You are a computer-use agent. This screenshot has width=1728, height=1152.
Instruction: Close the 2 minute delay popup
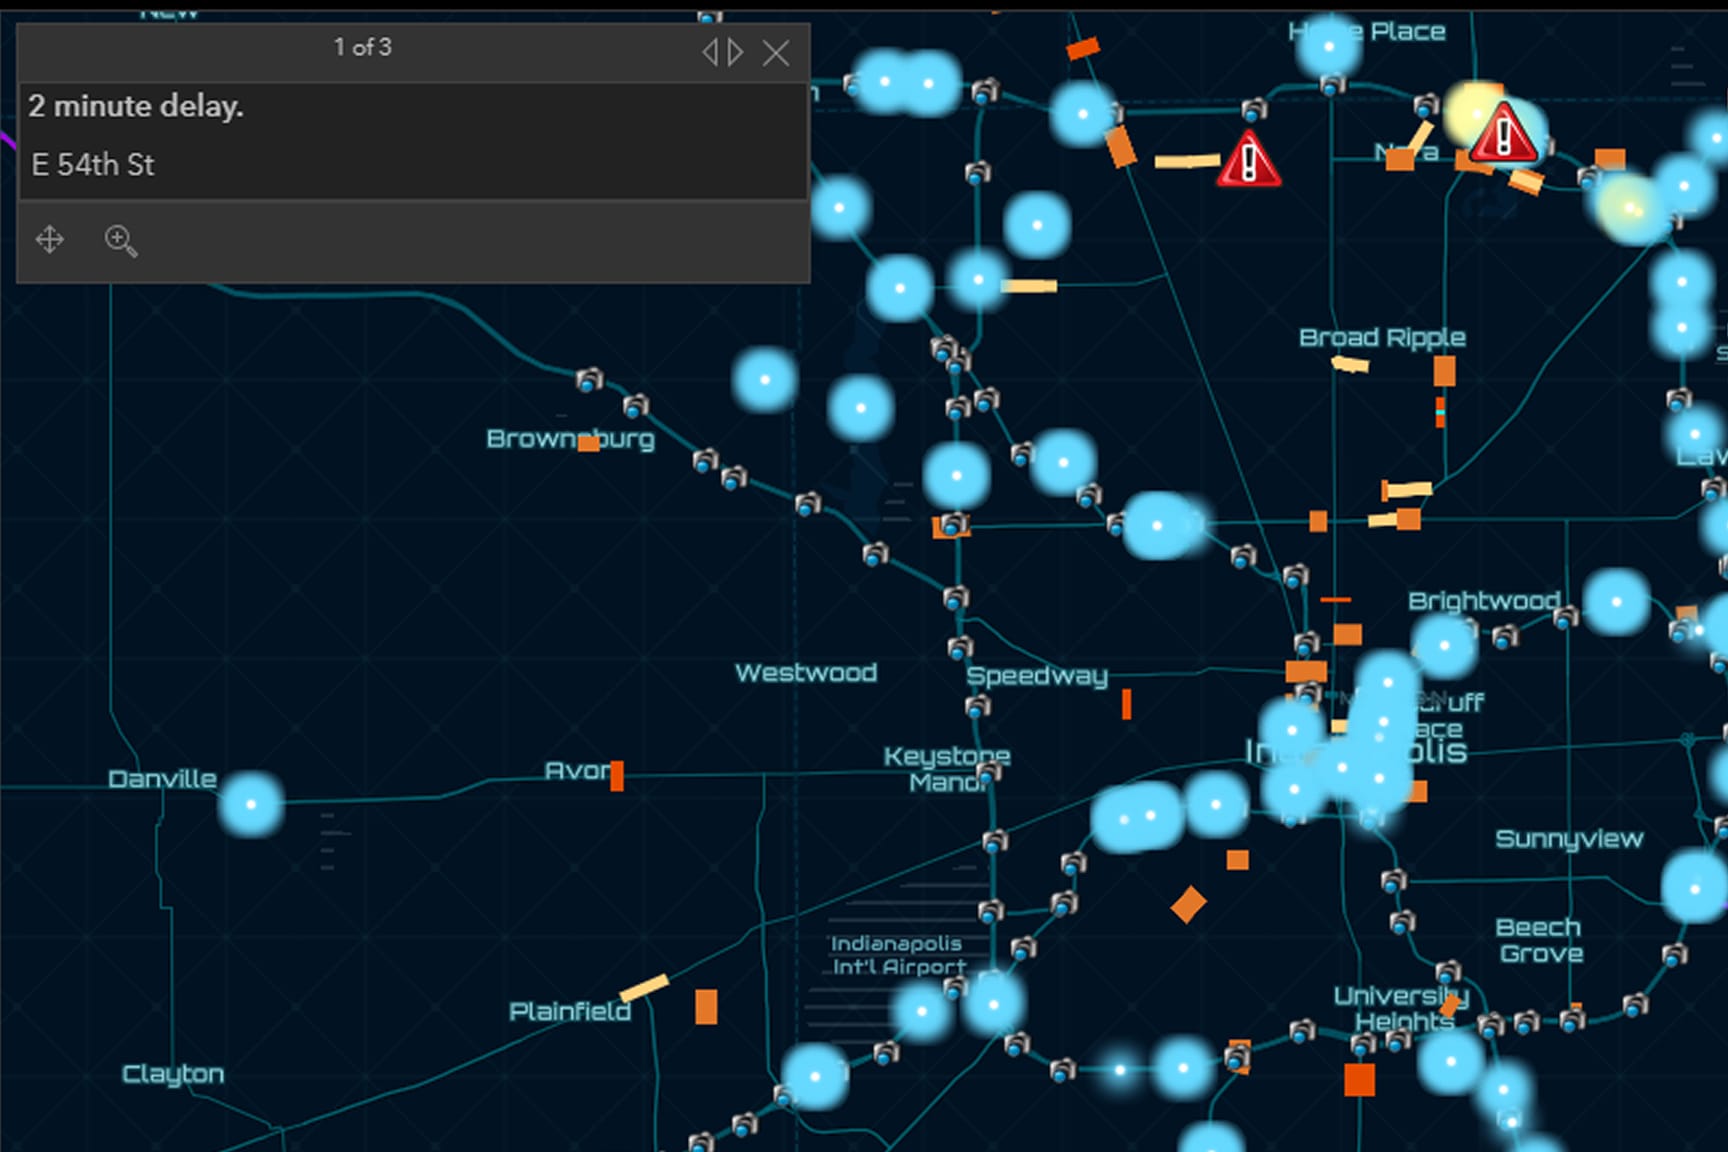tap(776, 54)
